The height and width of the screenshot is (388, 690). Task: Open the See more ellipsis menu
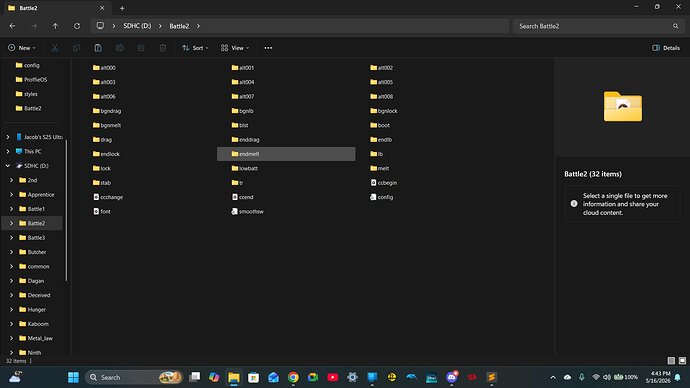click(x=268, y=48)
